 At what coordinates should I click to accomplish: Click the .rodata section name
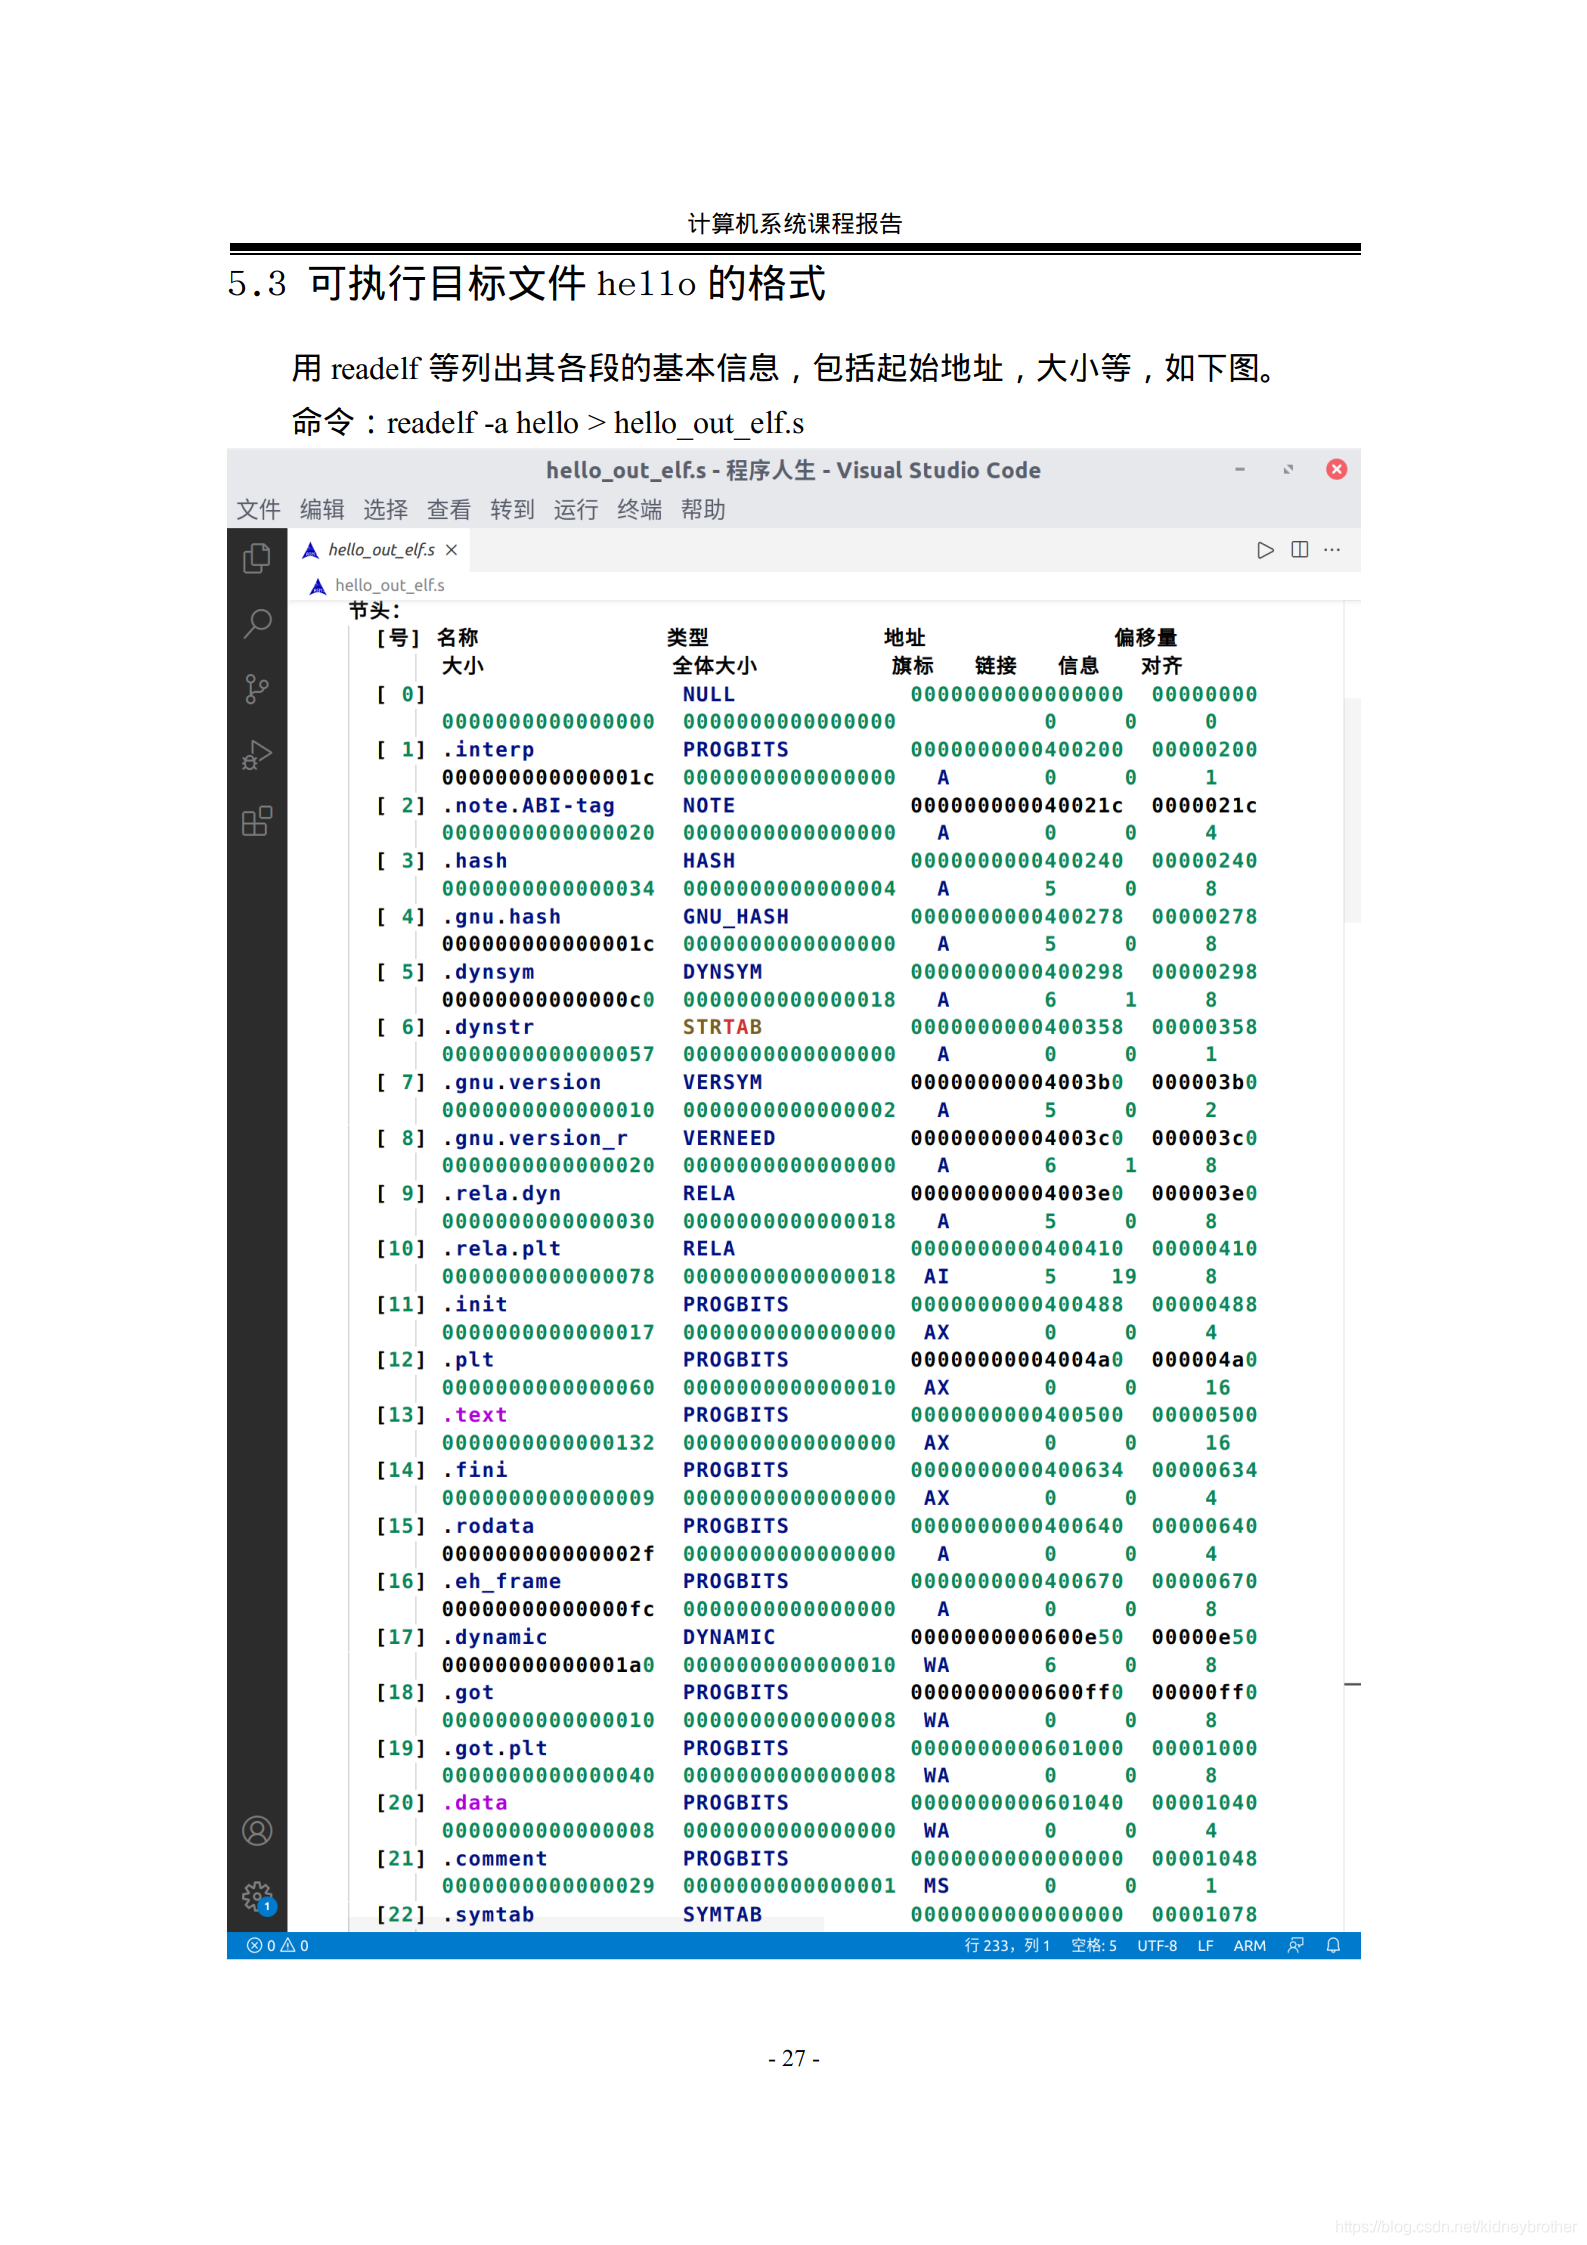point(488,1526)
